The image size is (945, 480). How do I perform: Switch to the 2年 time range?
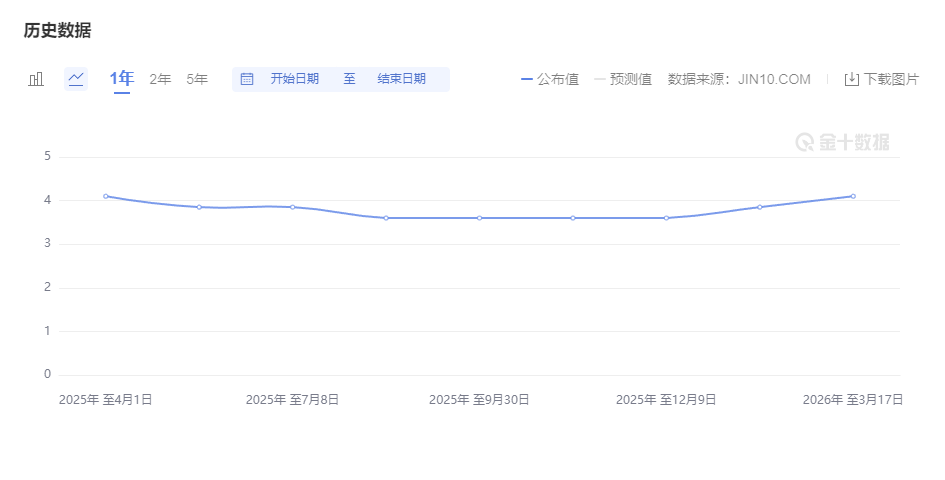160,79
